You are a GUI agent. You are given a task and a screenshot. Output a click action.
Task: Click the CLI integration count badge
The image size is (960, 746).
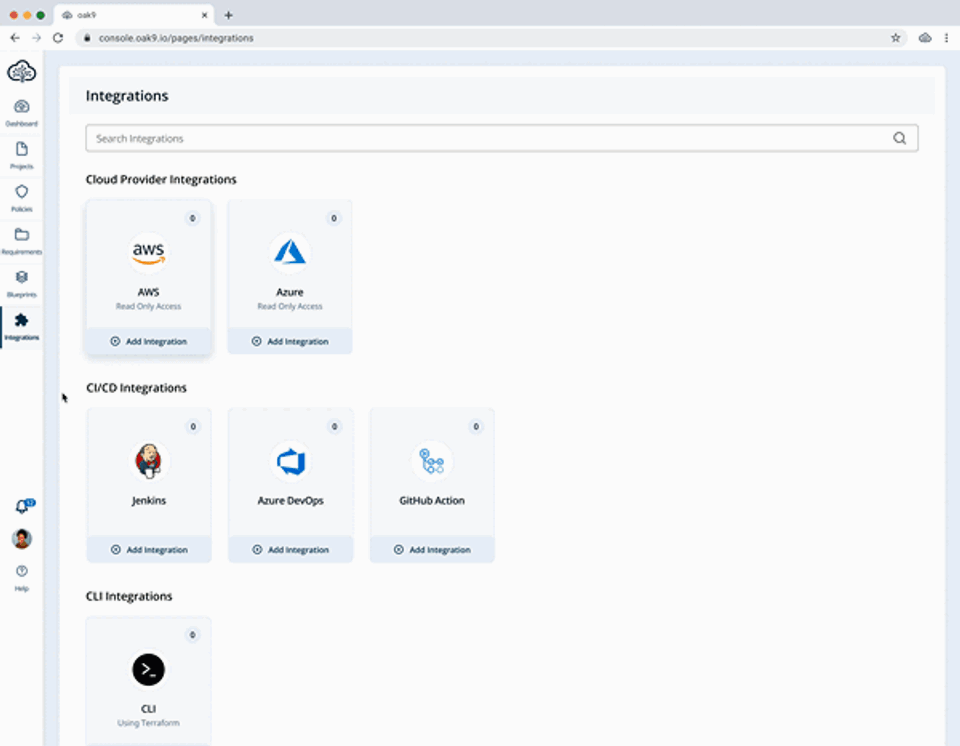(x=192, y=635)
